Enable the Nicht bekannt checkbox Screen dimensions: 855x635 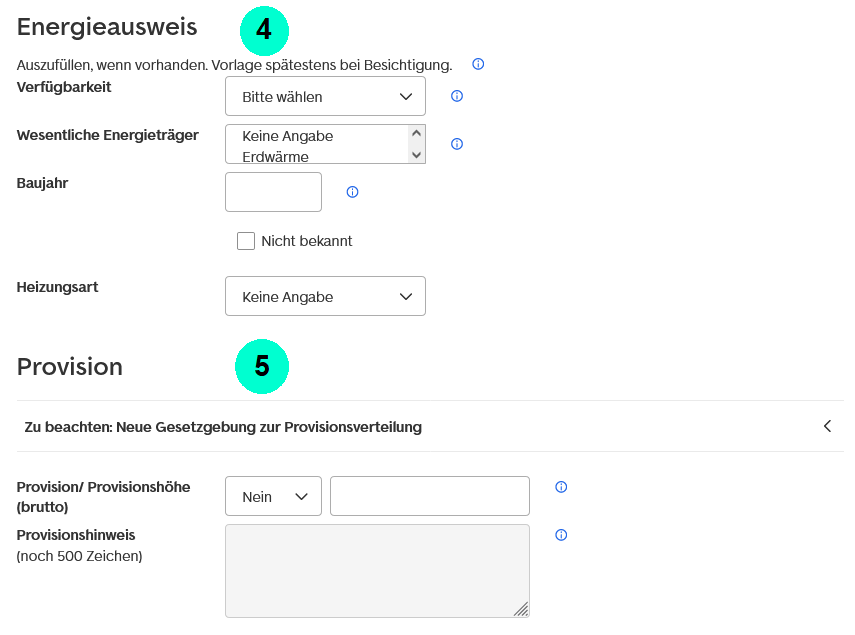coord(246,241)
